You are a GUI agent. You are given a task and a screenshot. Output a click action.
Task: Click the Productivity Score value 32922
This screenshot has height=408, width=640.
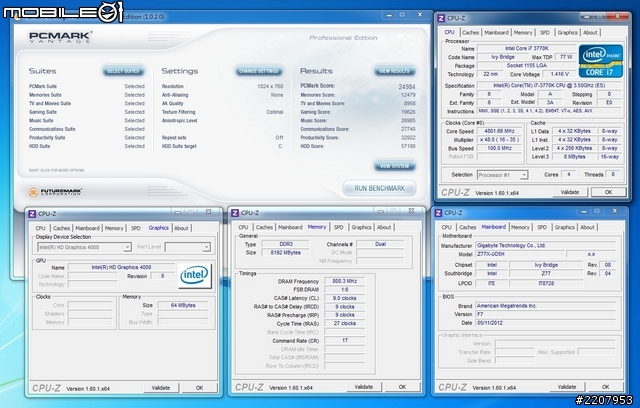408,137
